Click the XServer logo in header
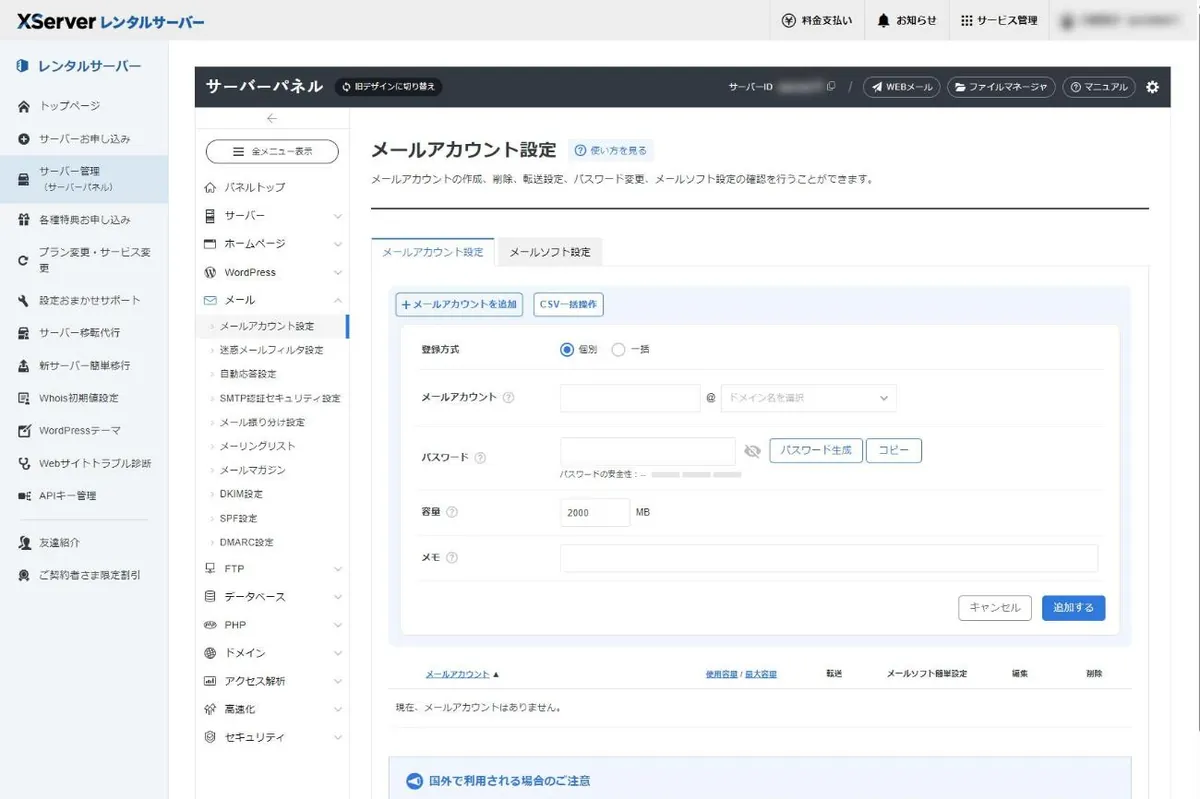The width and height of the screenshot is (1200, 799). [x=111, y=21]
